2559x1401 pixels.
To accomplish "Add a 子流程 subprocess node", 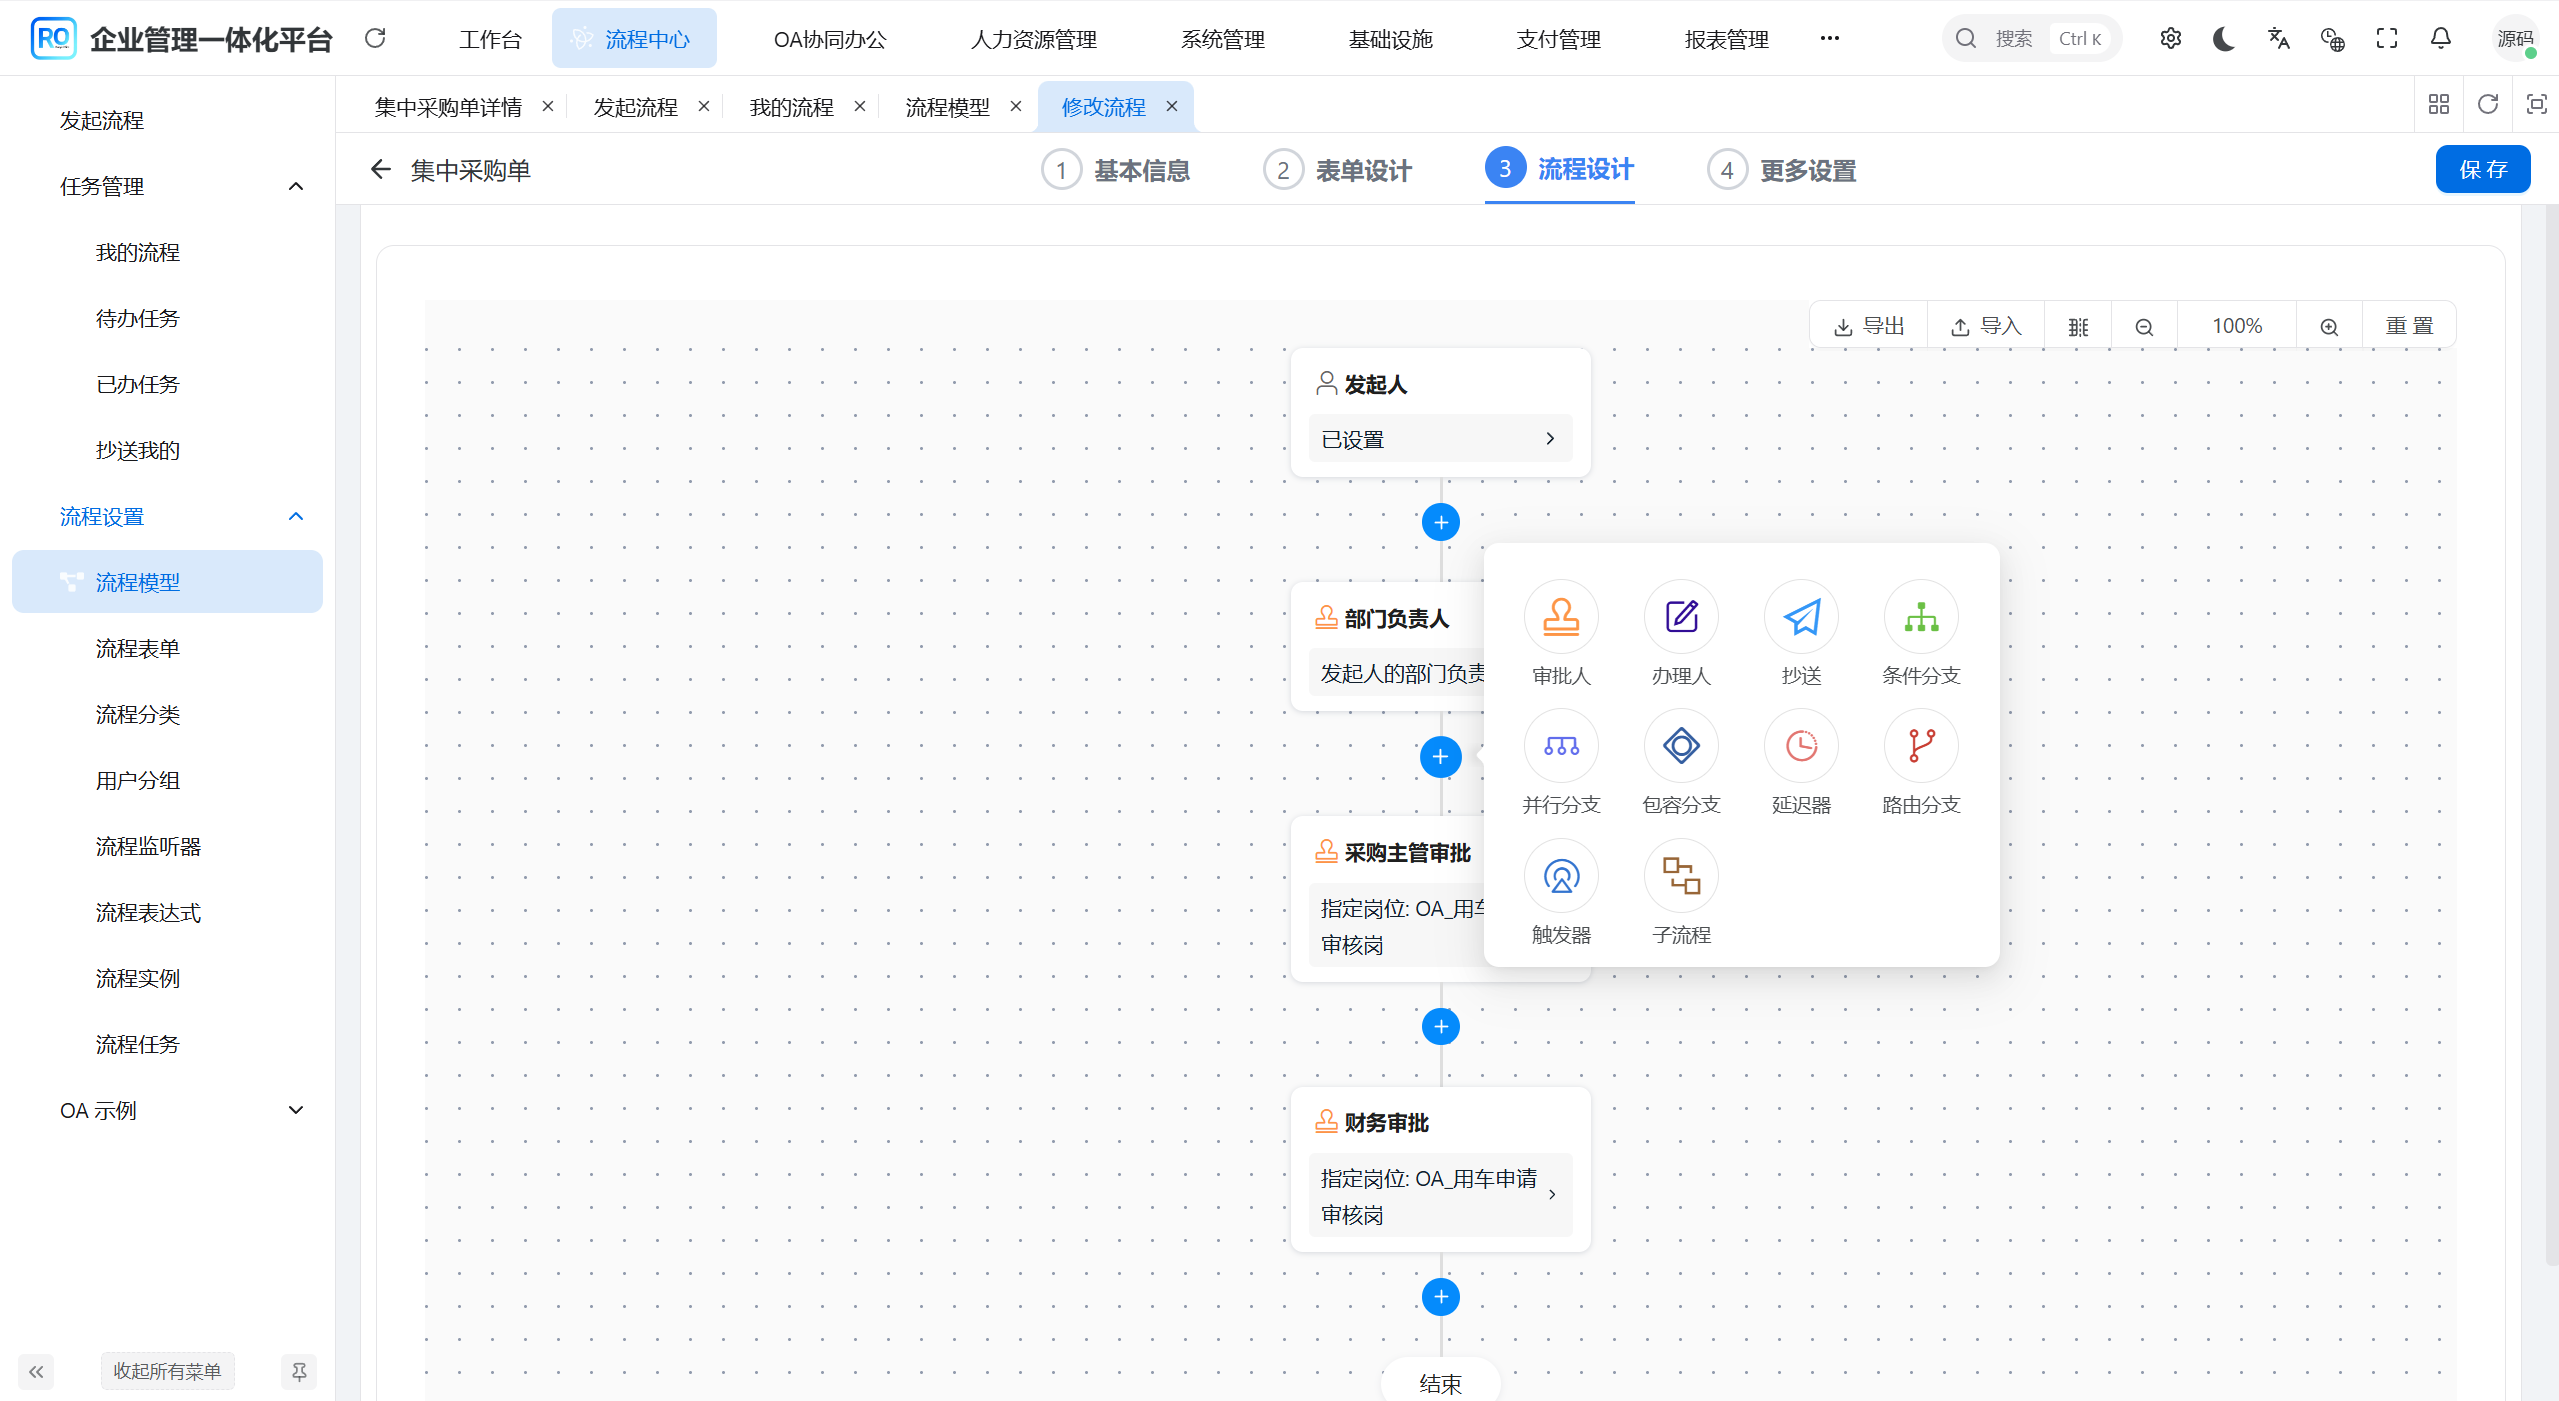I will [x=1679, y=876].
